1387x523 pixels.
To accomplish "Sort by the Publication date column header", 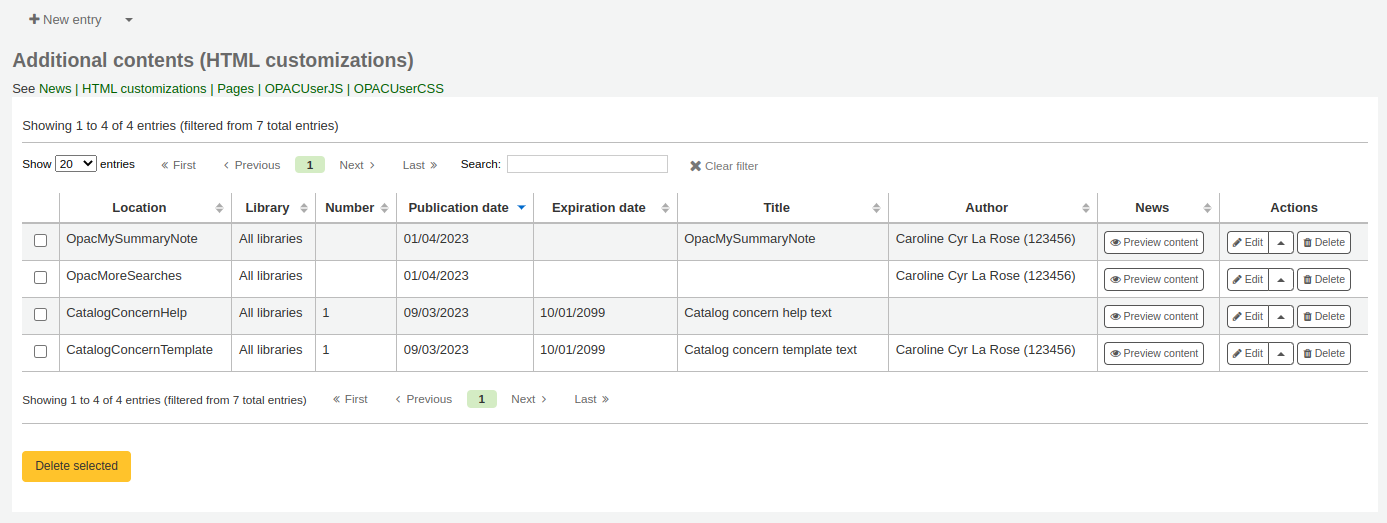I will tap(465, 208).
